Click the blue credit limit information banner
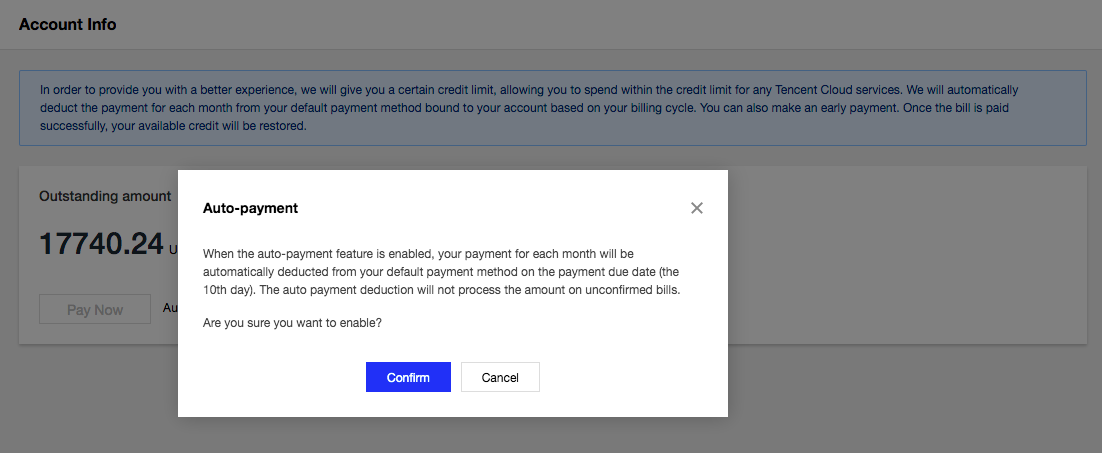The height and width of the screenshot is (453, 1102). point(552,108)
